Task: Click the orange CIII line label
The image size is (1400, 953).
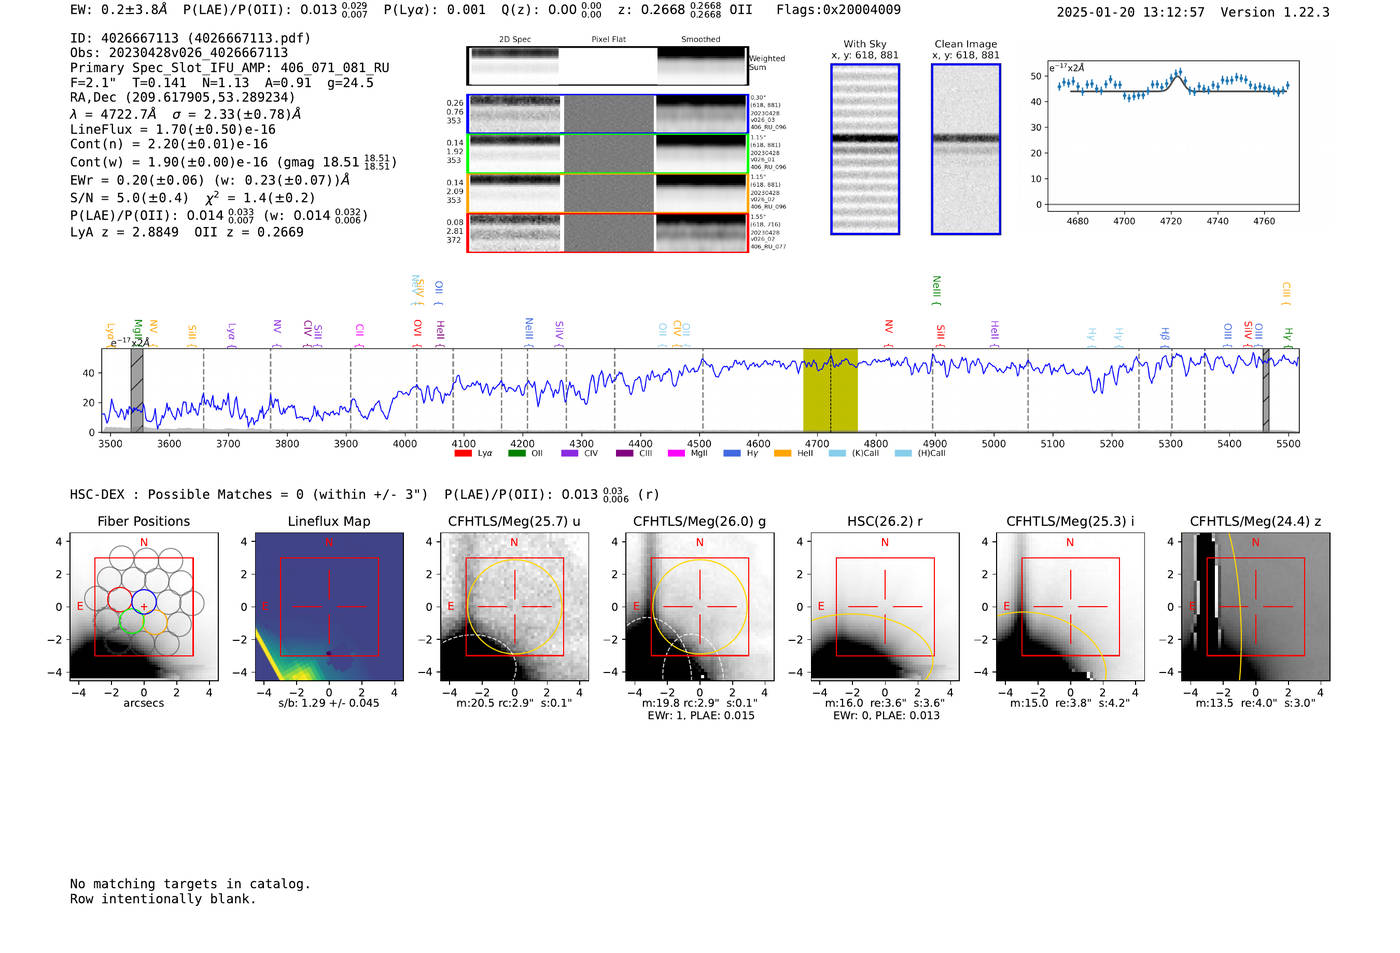Action: coord(1286,293)
